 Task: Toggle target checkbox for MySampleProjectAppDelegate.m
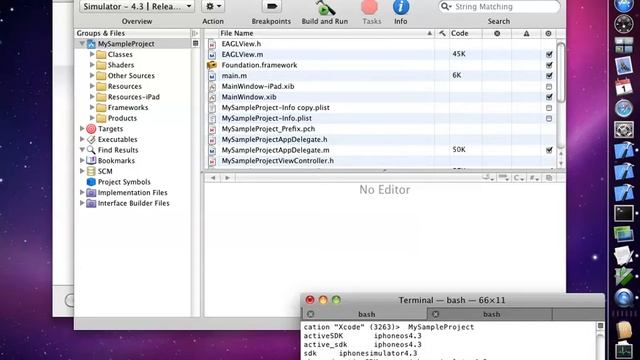[549, 150]
